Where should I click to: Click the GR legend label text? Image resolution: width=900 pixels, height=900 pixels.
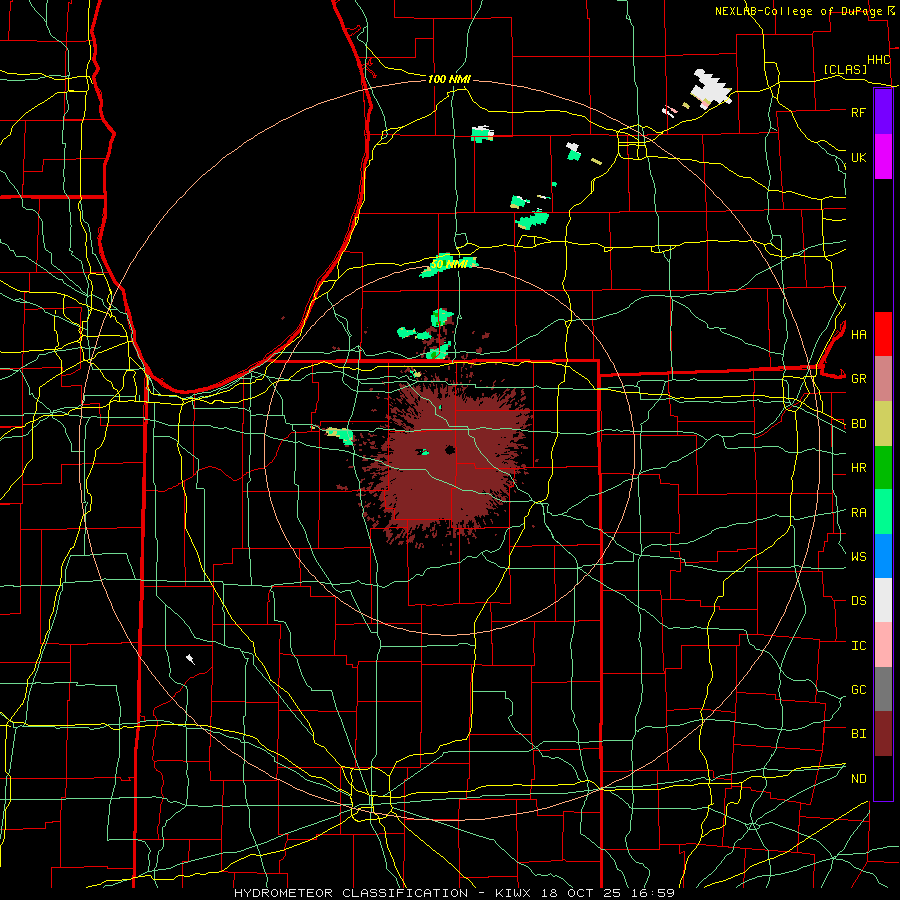click(x=859, y=379)
